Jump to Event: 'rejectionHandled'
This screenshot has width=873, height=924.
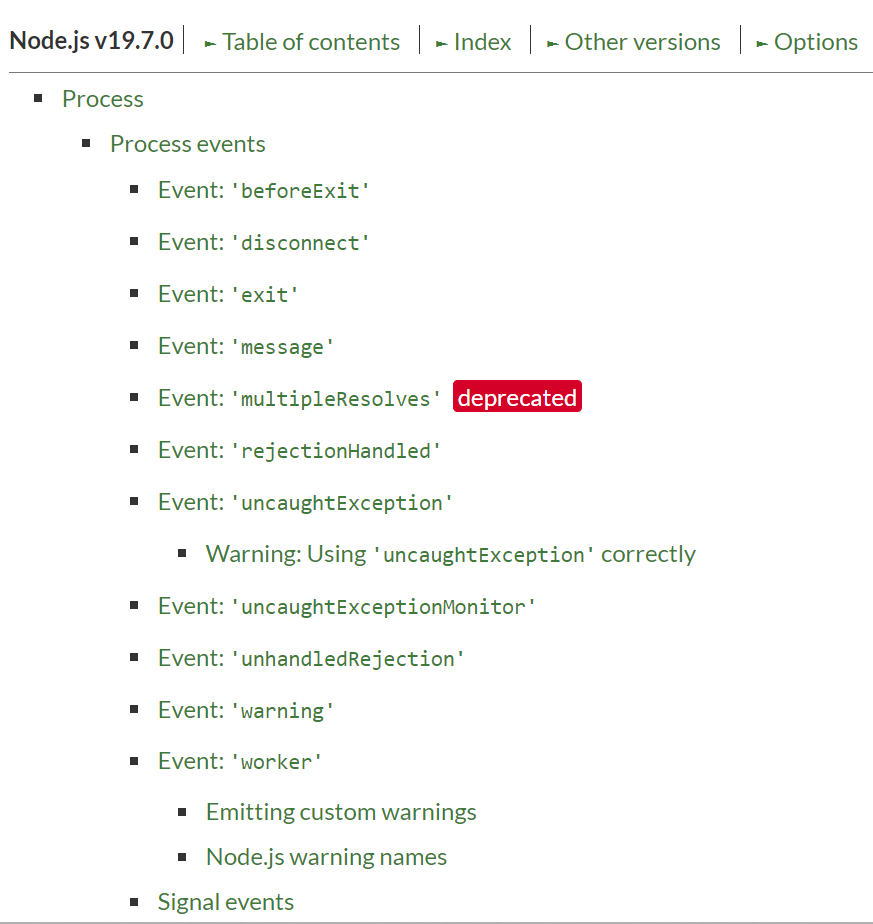click(x=299, y=450)
